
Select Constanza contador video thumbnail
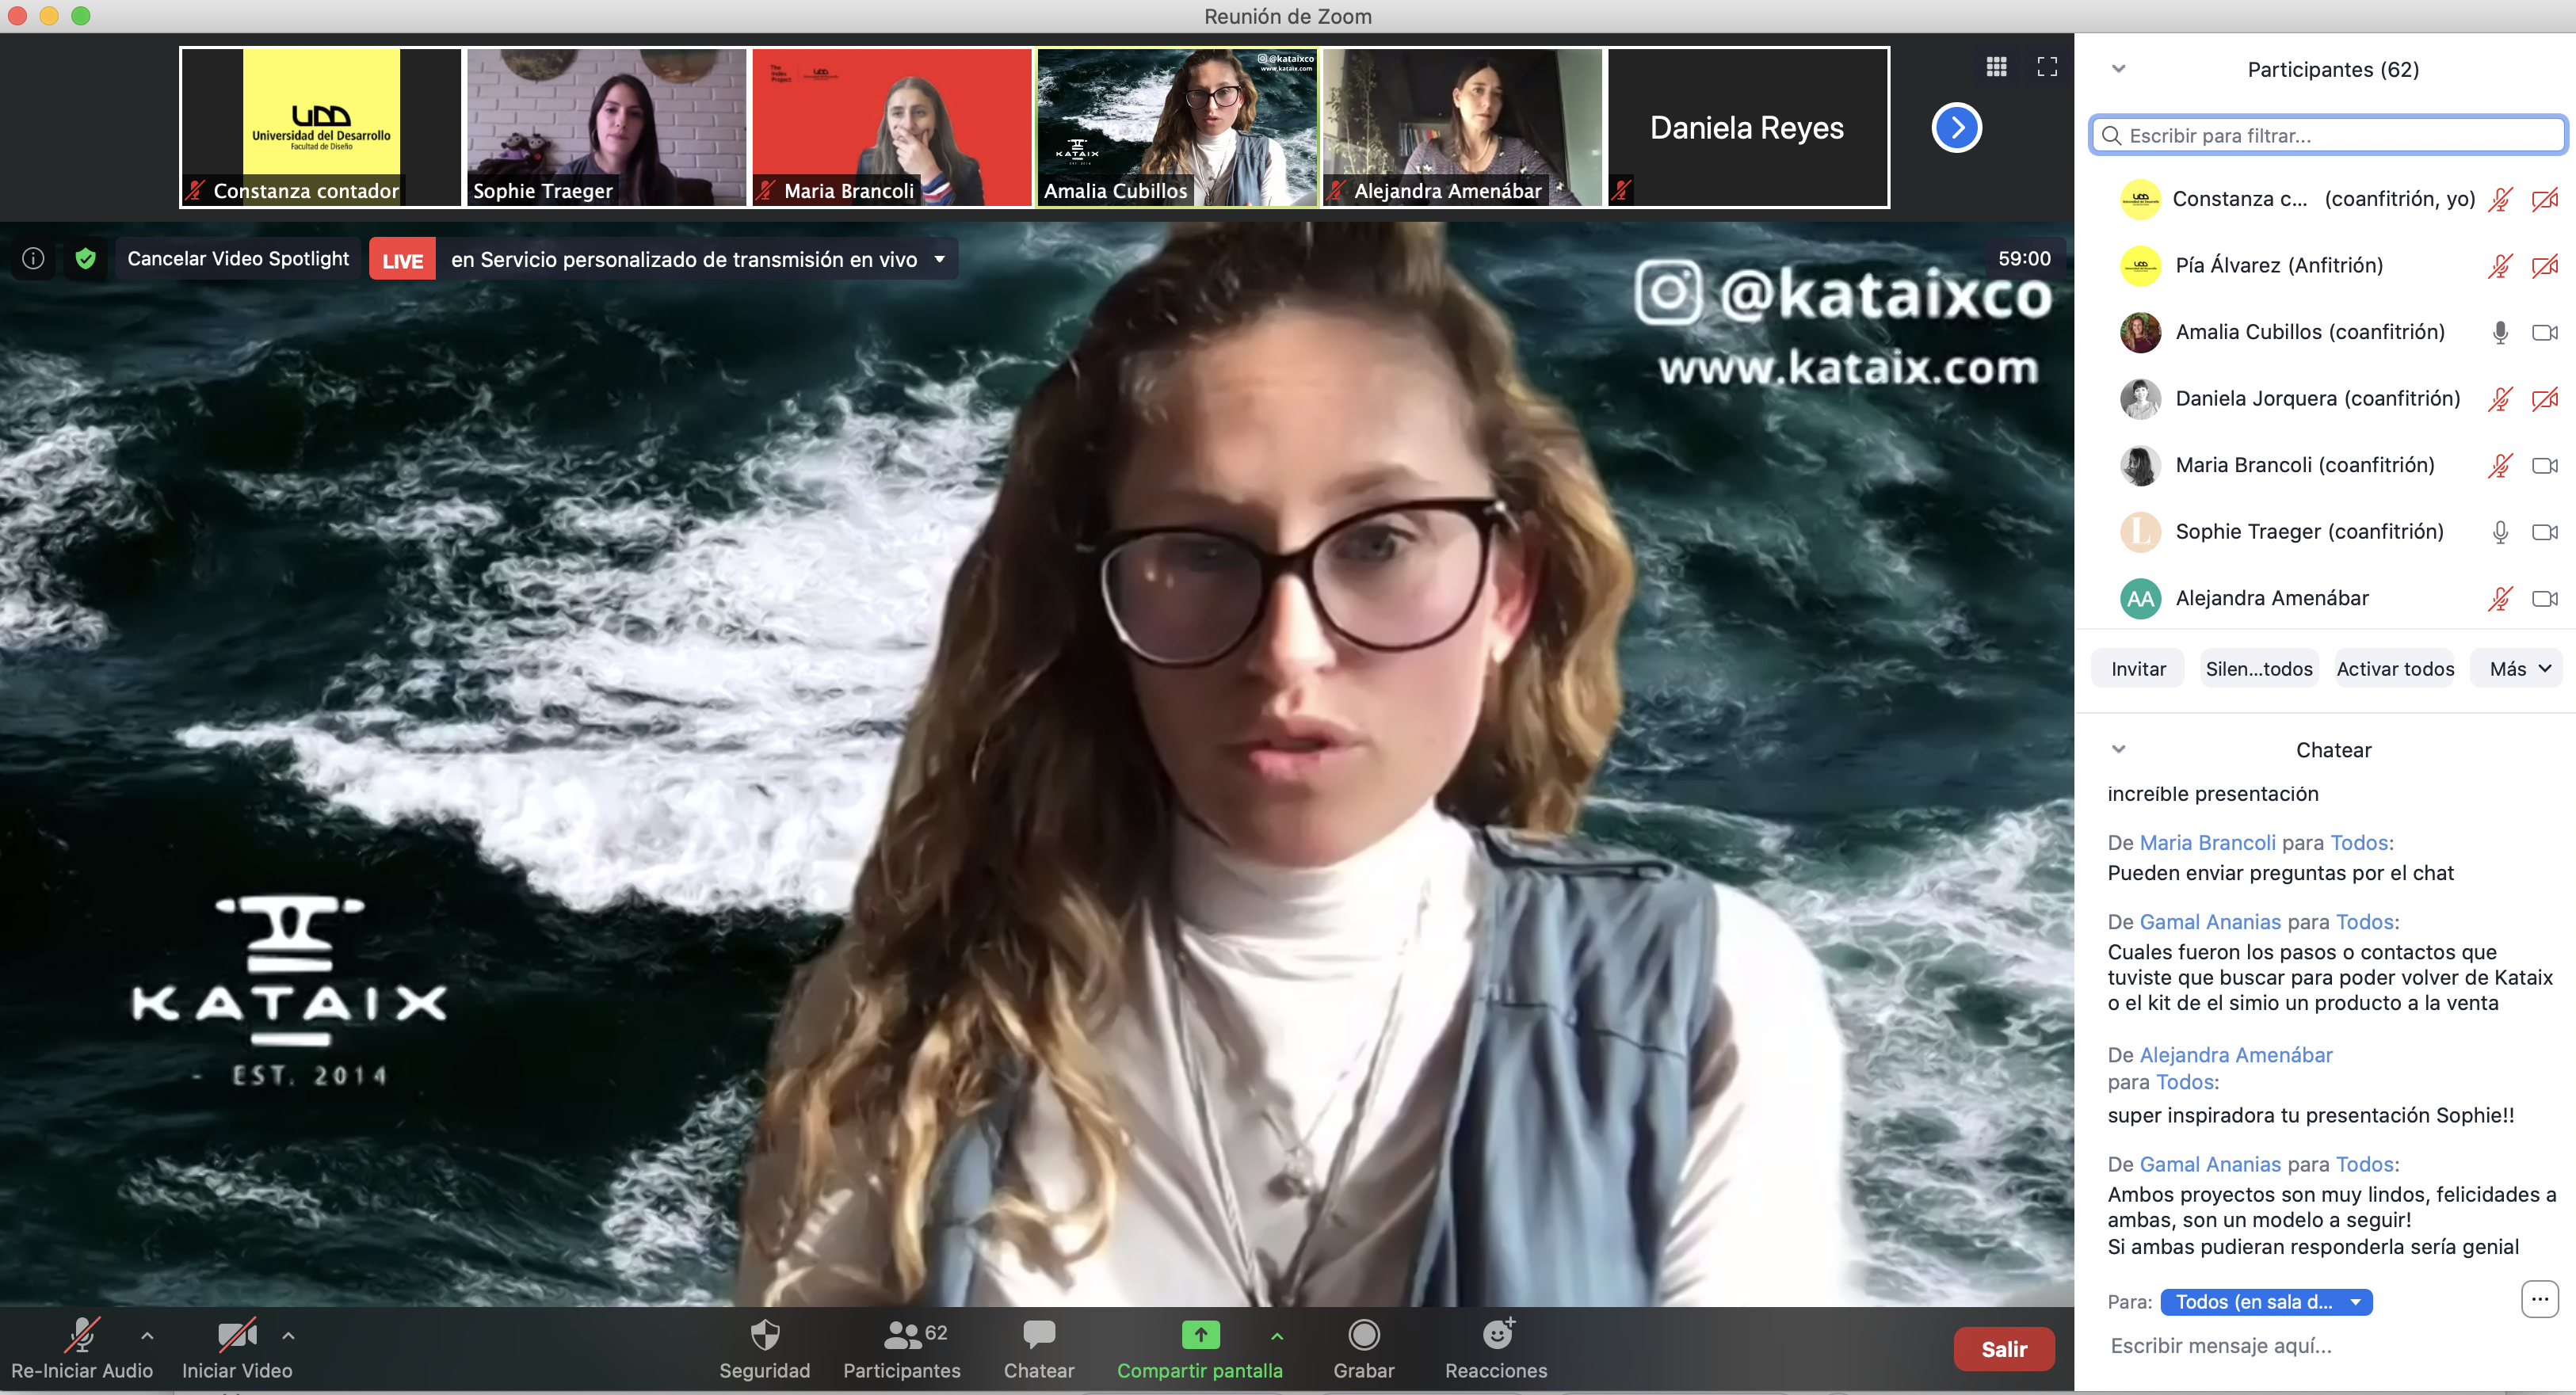tap(321, 128)
